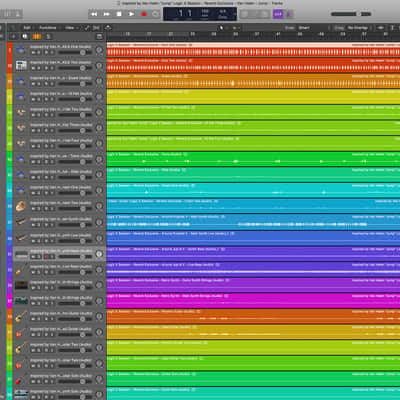Stop playback with the square Stop button
The width and height of the screenshot is (400, 400).
tap(119, 14)
